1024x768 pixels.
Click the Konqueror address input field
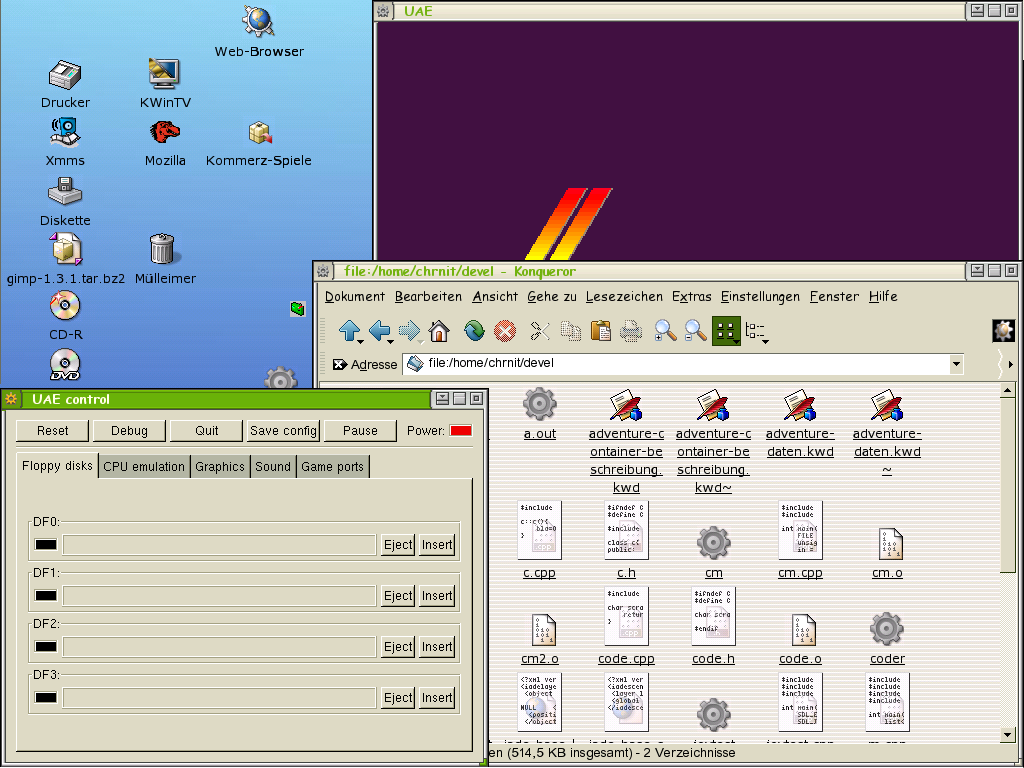683,364
